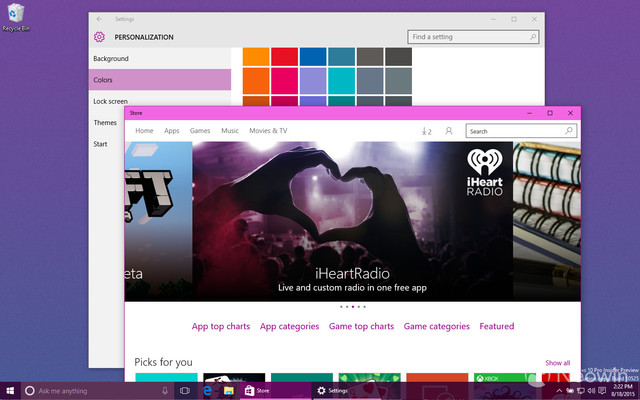This screenshot has height=400, width=640.
Task: Click the Personalization gear icon
Action: click(x=99, y=37)
